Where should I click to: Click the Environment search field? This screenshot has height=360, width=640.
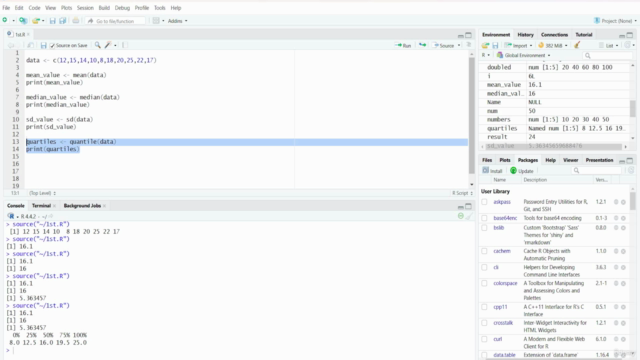tap(607, 55)
